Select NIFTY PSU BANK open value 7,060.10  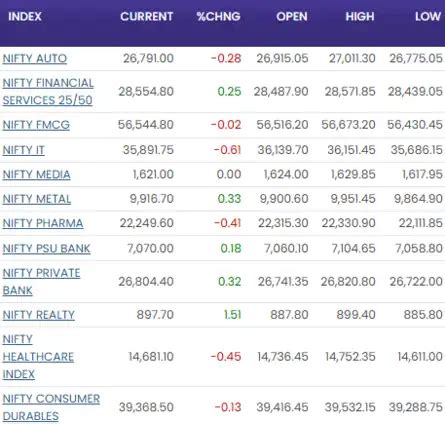tap(286, 248)
